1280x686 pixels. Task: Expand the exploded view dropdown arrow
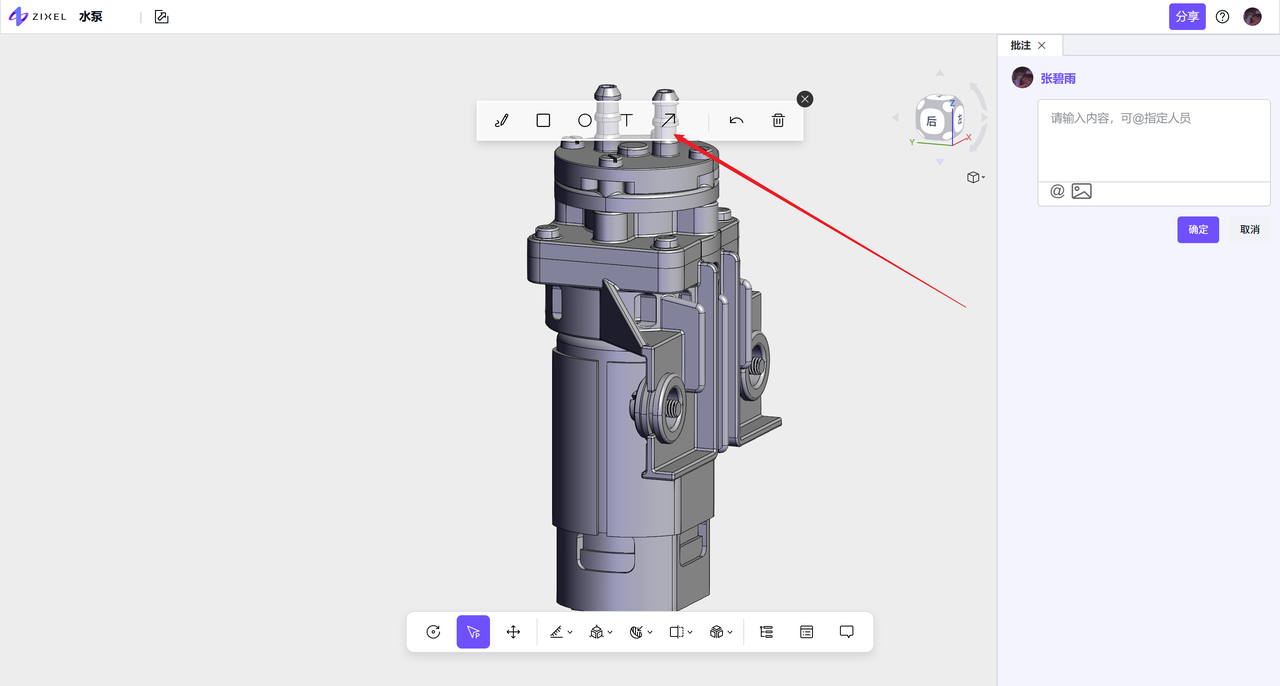pyautogui.click(x=730, y=633)
